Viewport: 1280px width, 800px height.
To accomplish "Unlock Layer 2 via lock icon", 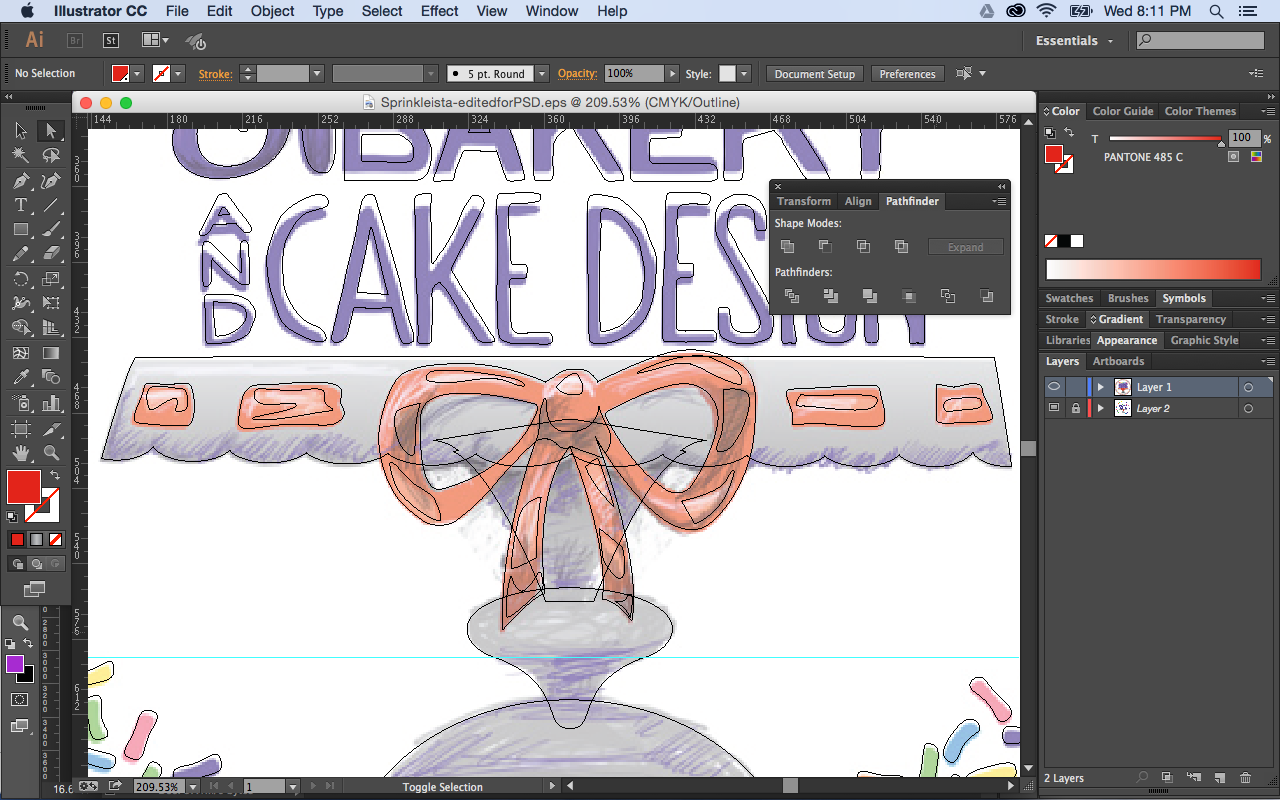I will (x=1076, y=408).
